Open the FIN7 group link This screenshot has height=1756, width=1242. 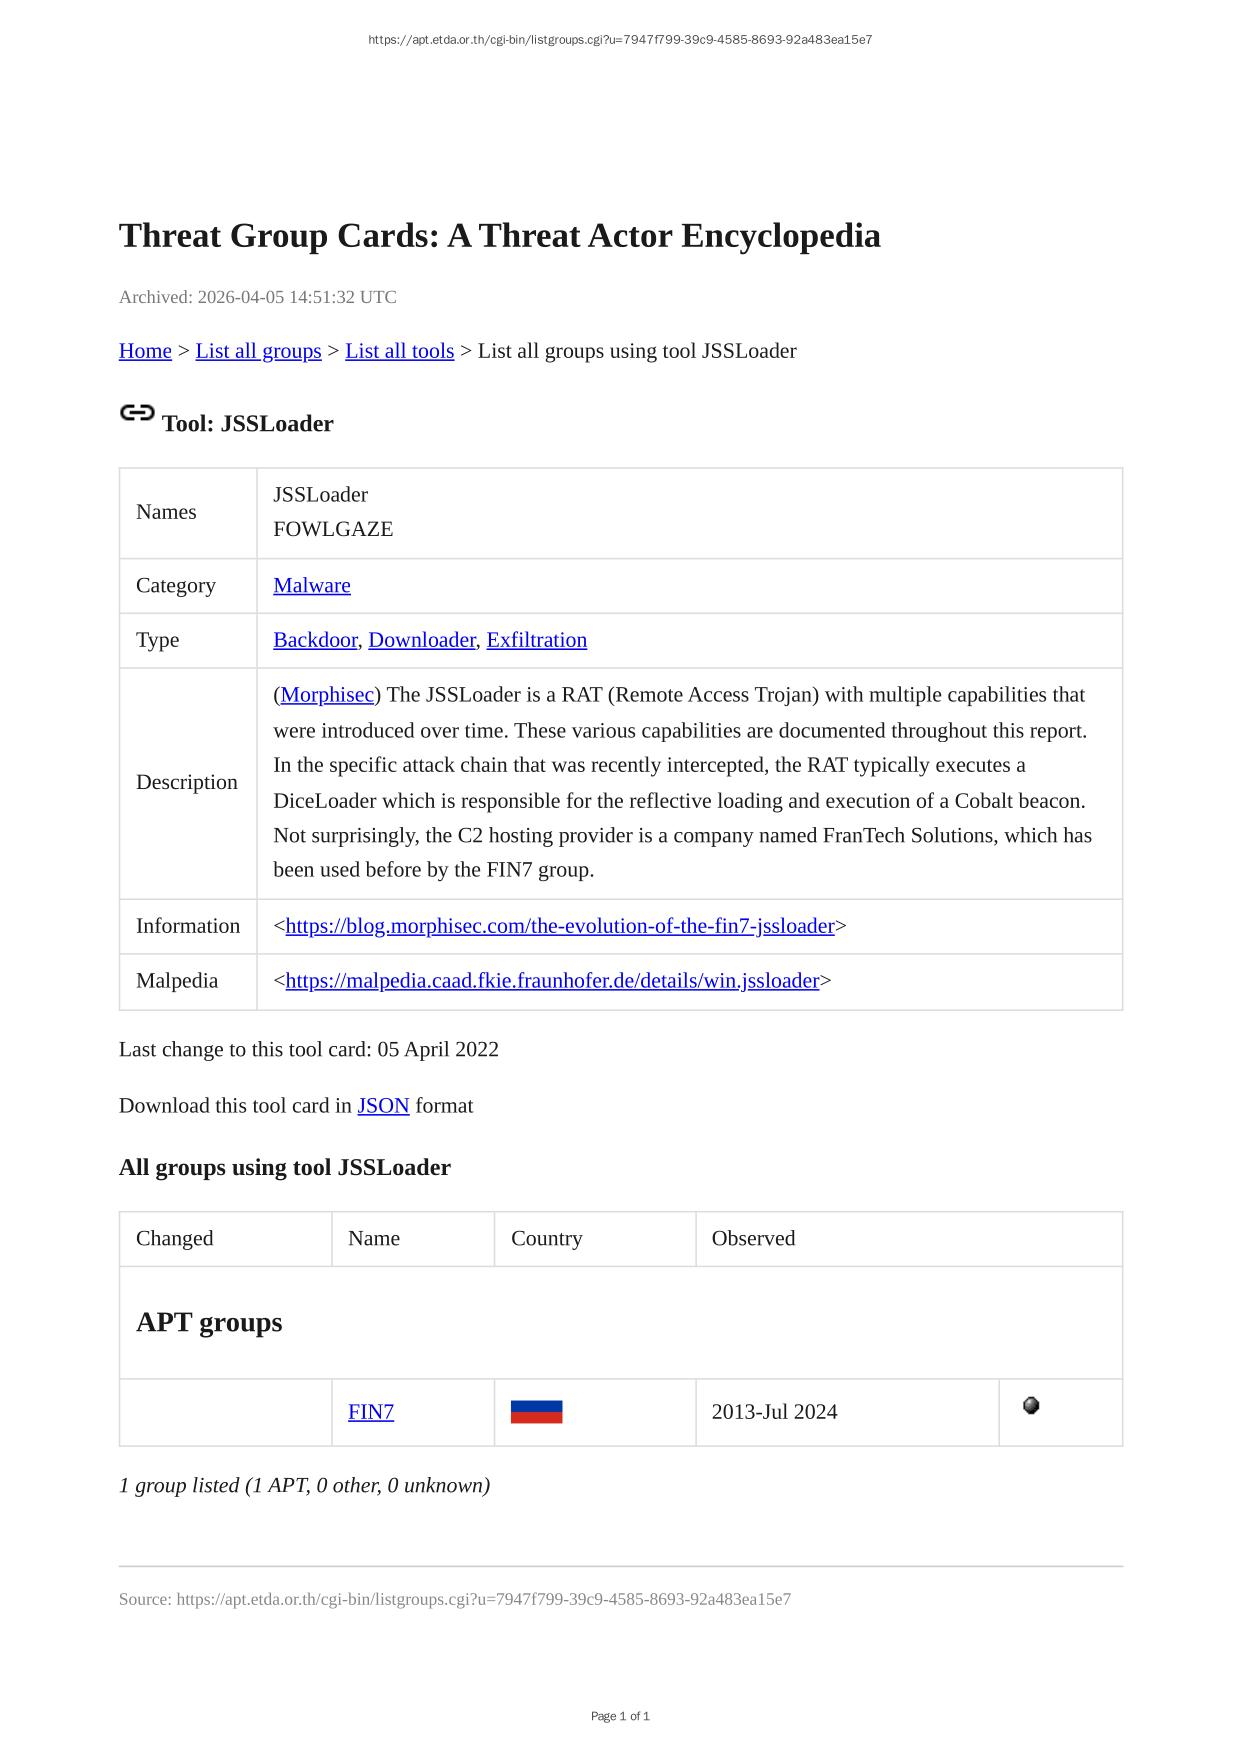[371, 1412]
